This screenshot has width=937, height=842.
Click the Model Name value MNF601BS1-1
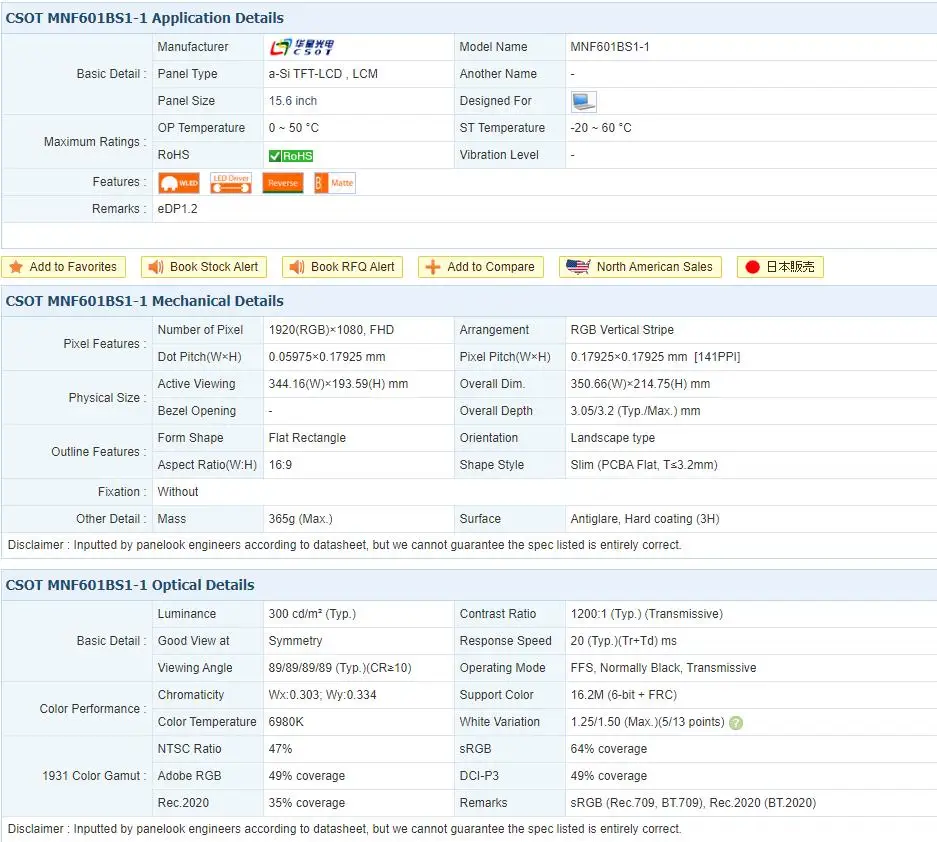point(610,47)
